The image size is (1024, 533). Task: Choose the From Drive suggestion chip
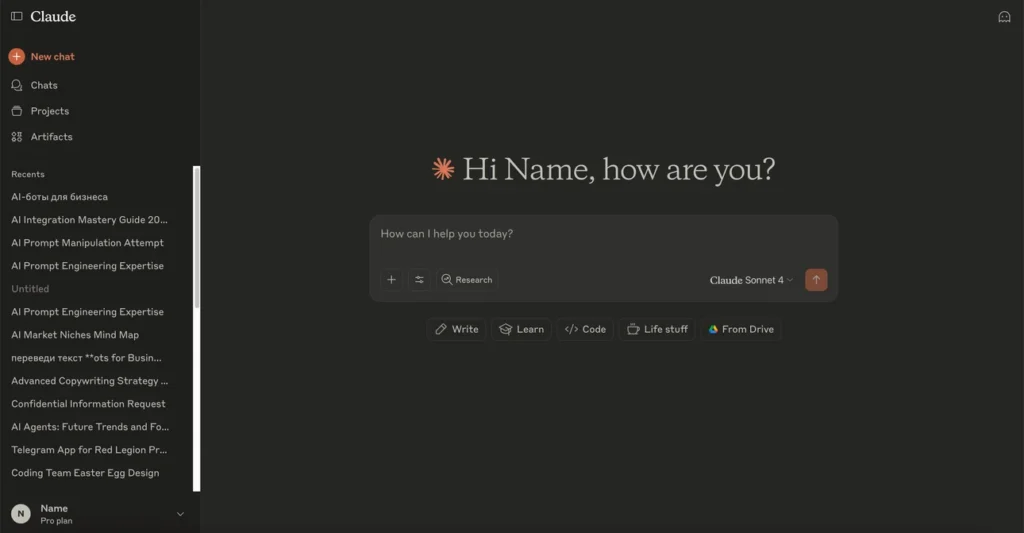pos(741,329)
